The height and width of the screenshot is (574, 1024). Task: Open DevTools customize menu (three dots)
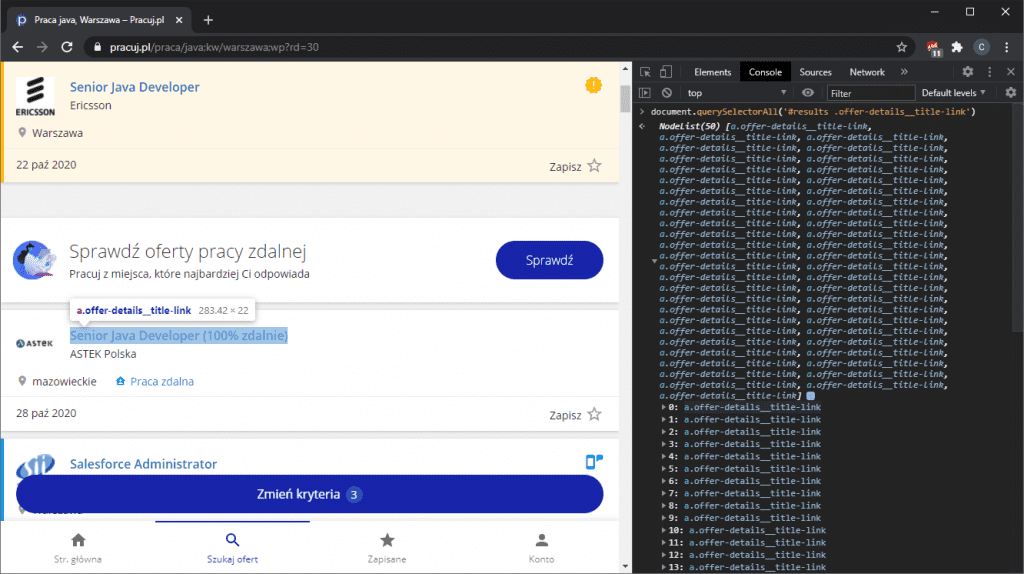989,72
